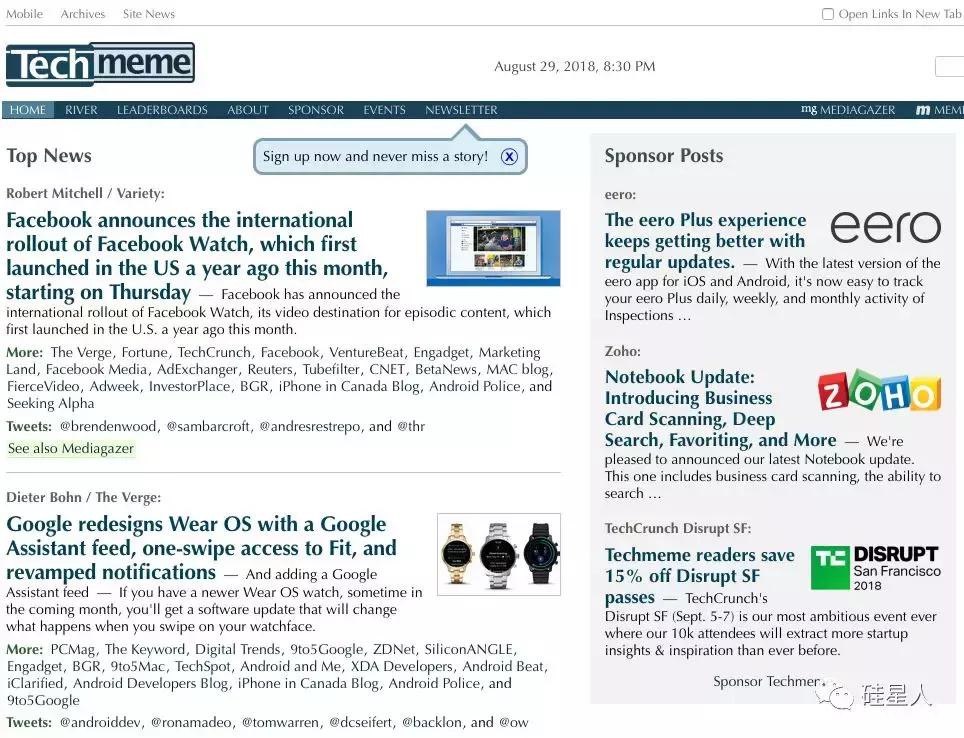Open the @brendenwood tweet link

click(108, 426)
